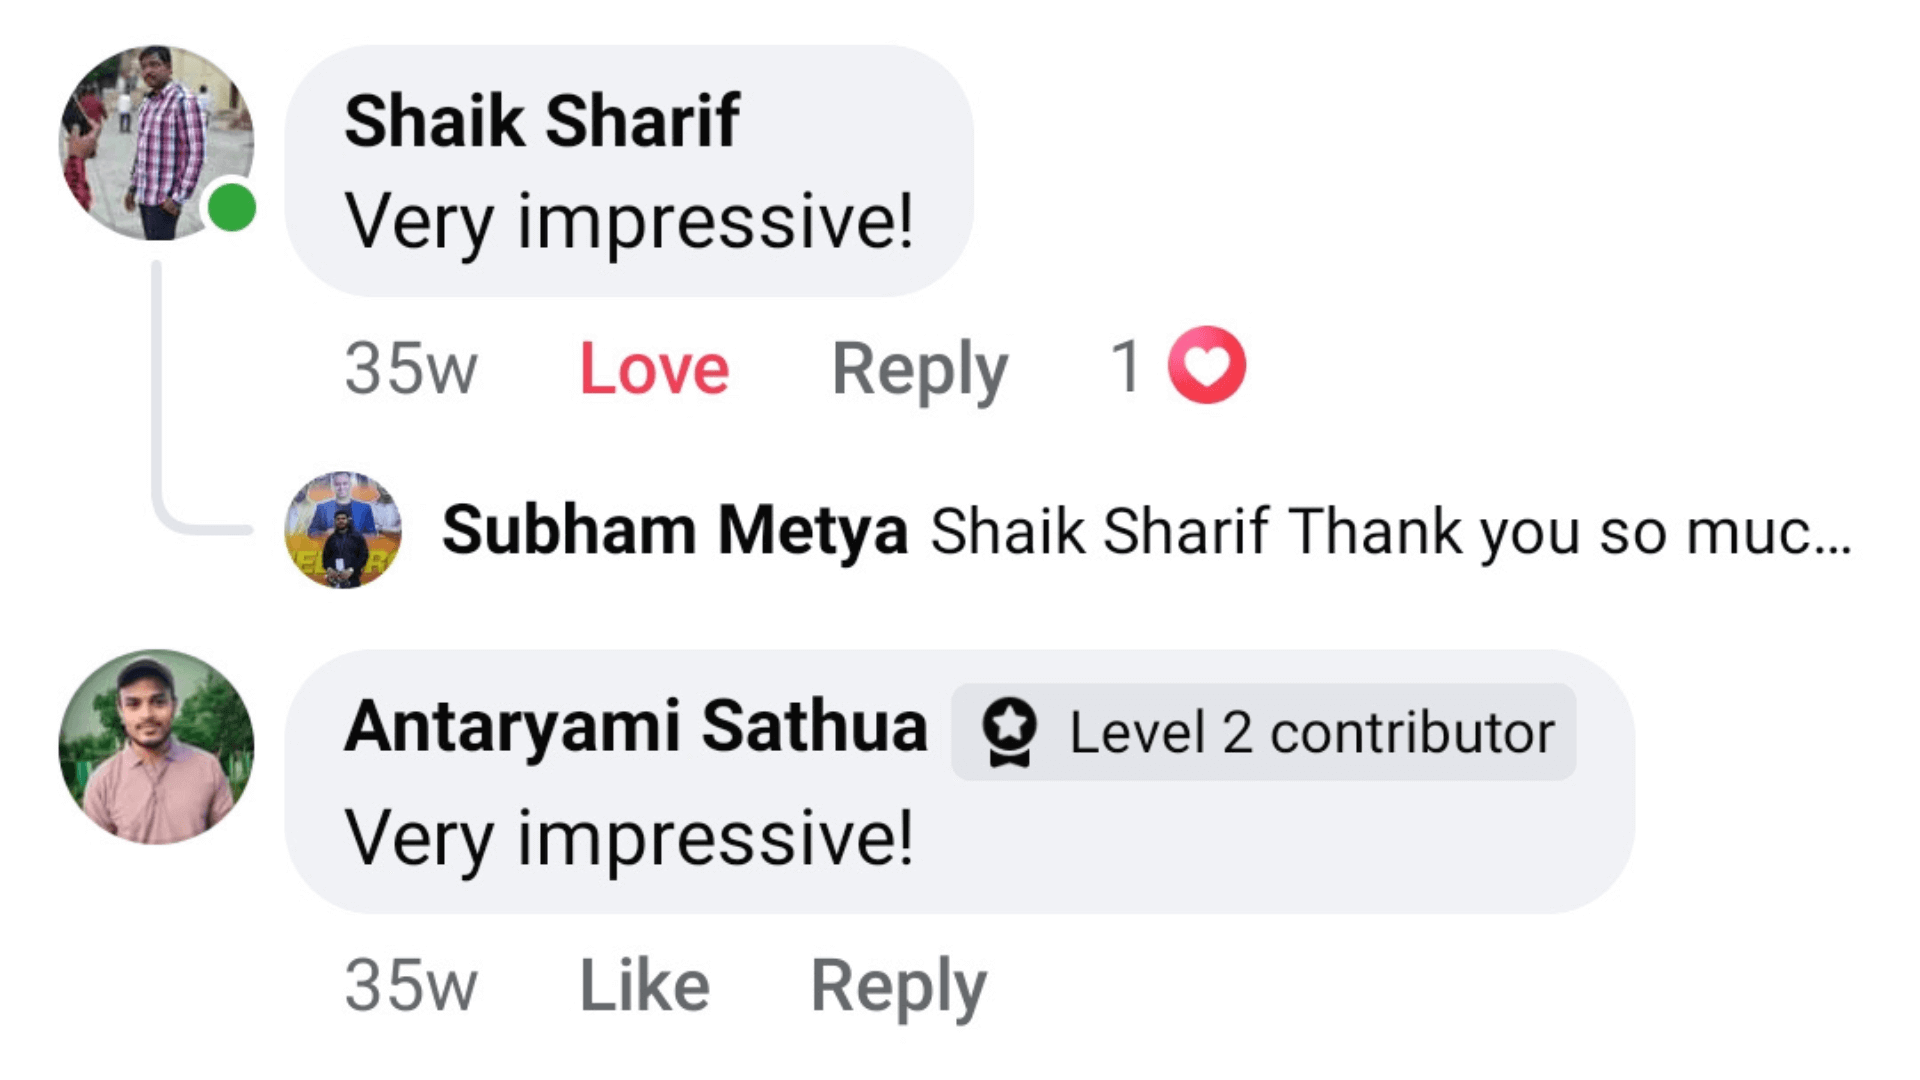Open Antaryami Sathua's profile via name
Screen dimensions: 1920x1080
[636, 726]
